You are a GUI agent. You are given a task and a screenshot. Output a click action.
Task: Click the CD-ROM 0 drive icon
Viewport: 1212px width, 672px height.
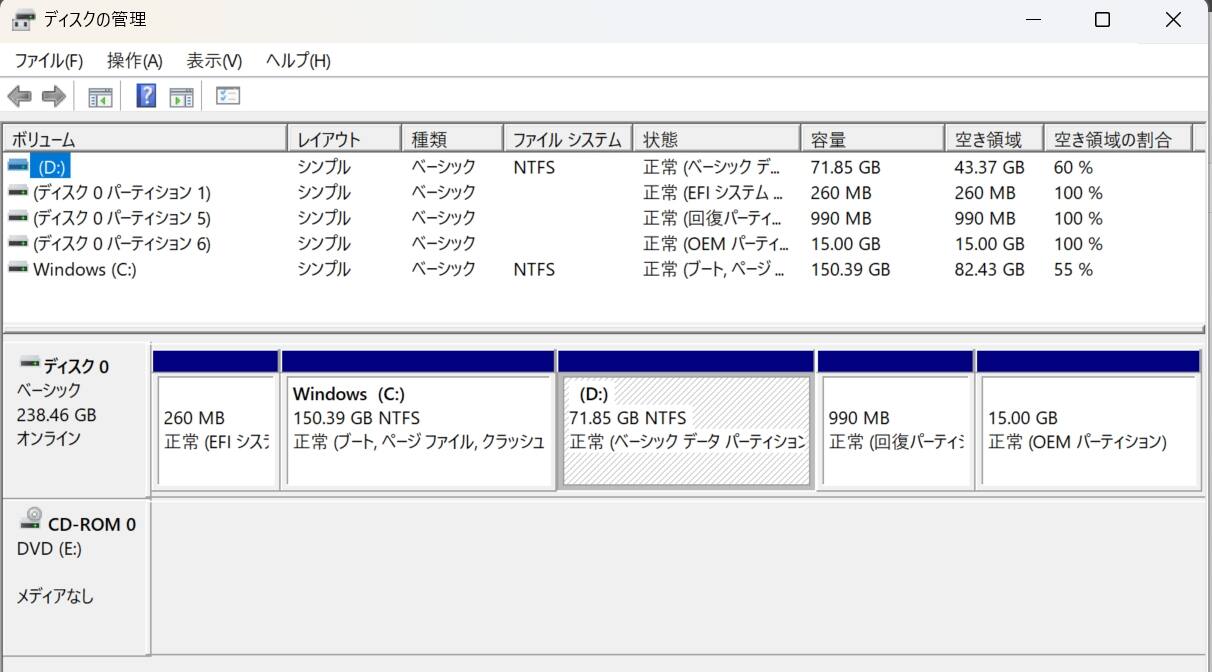point(33,518)
